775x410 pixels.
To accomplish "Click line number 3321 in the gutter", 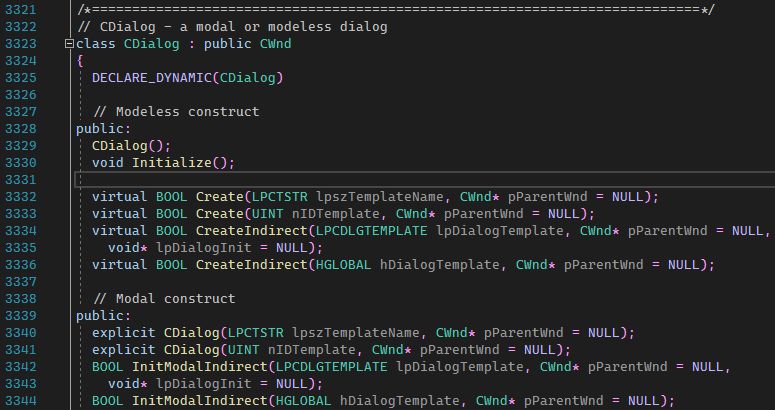I will coord(21,10).
